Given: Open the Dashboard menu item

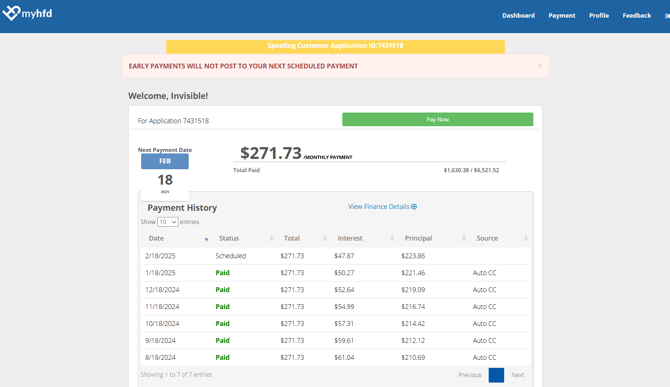Looking at the screenshot, I should pyautogui.click(x=518, y=15).
